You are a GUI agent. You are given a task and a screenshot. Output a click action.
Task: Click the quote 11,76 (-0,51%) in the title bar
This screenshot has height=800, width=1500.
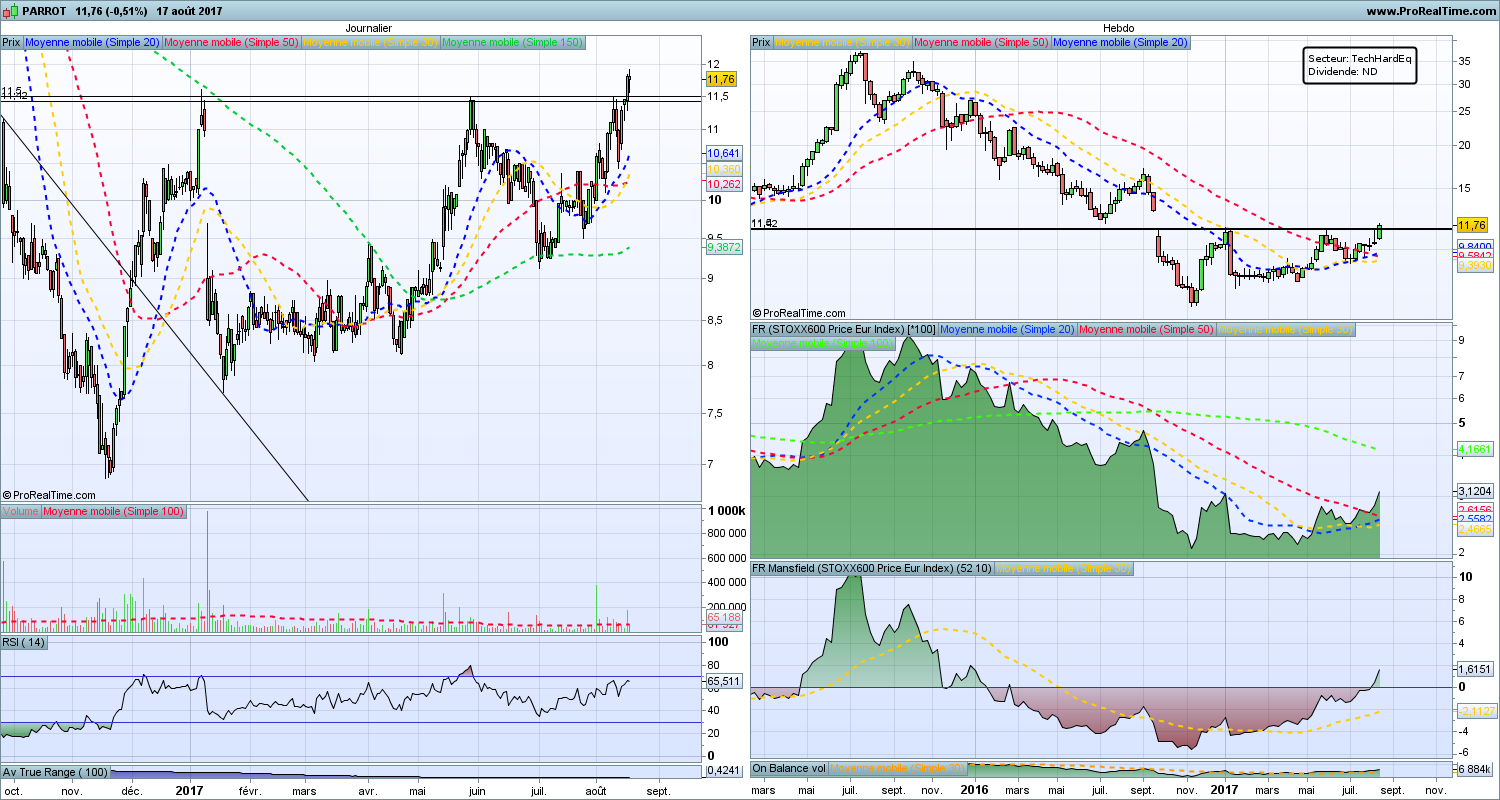[x=111, y=11]
